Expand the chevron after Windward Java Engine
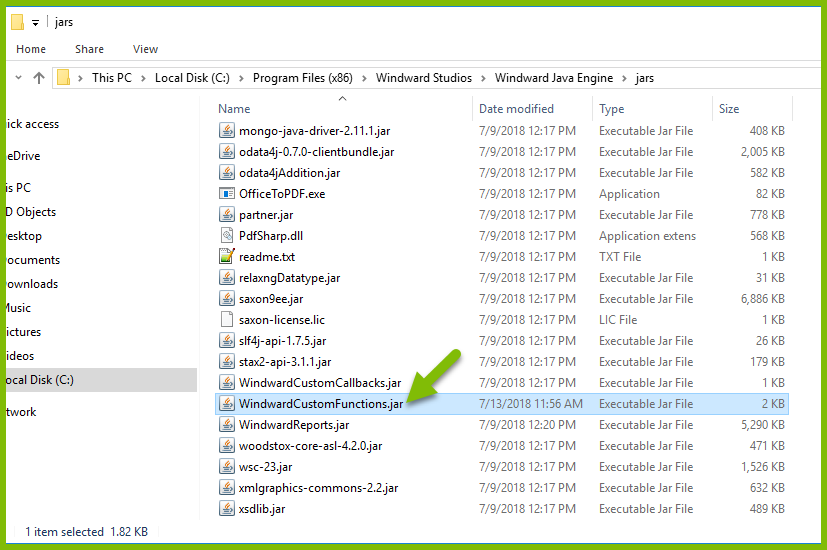 coord(624,78)
